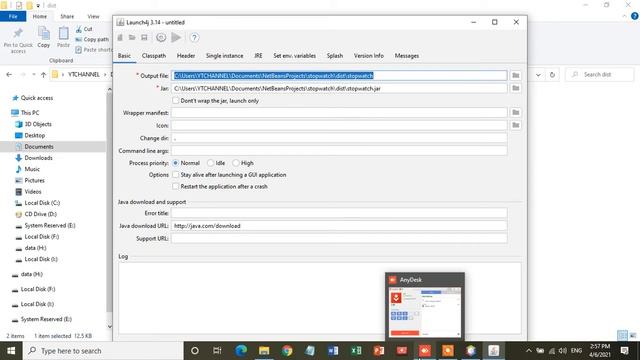640x360 pixels.
Task: Click the Output file path field
Action: click(x=339, y=76)
